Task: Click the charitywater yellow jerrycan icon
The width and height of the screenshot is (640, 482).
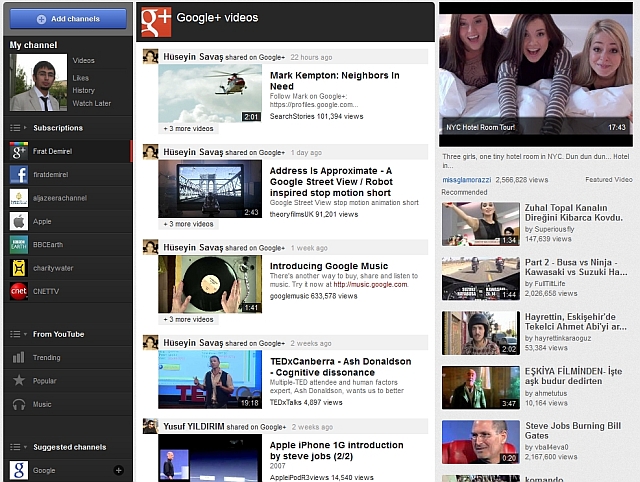Action: (19, 268)
